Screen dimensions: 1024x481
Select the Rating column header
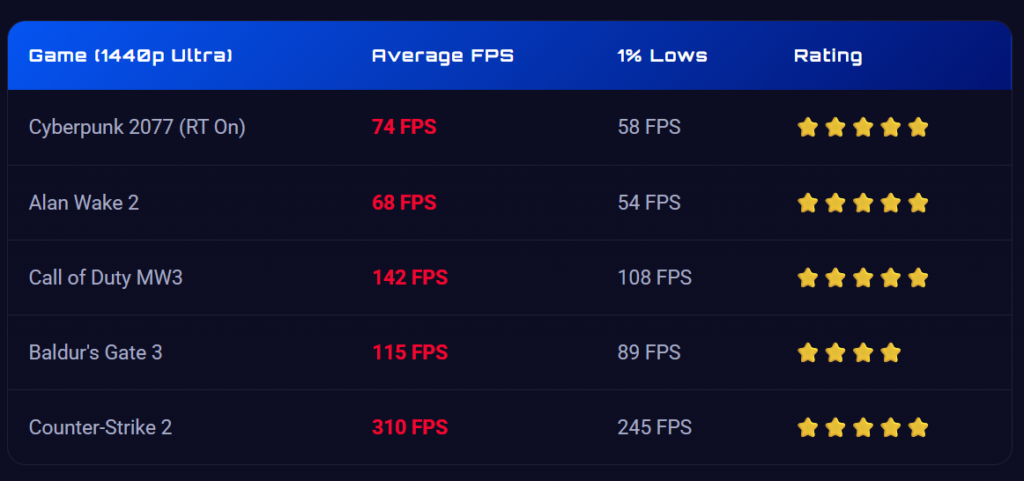click(x=828, y=57)
